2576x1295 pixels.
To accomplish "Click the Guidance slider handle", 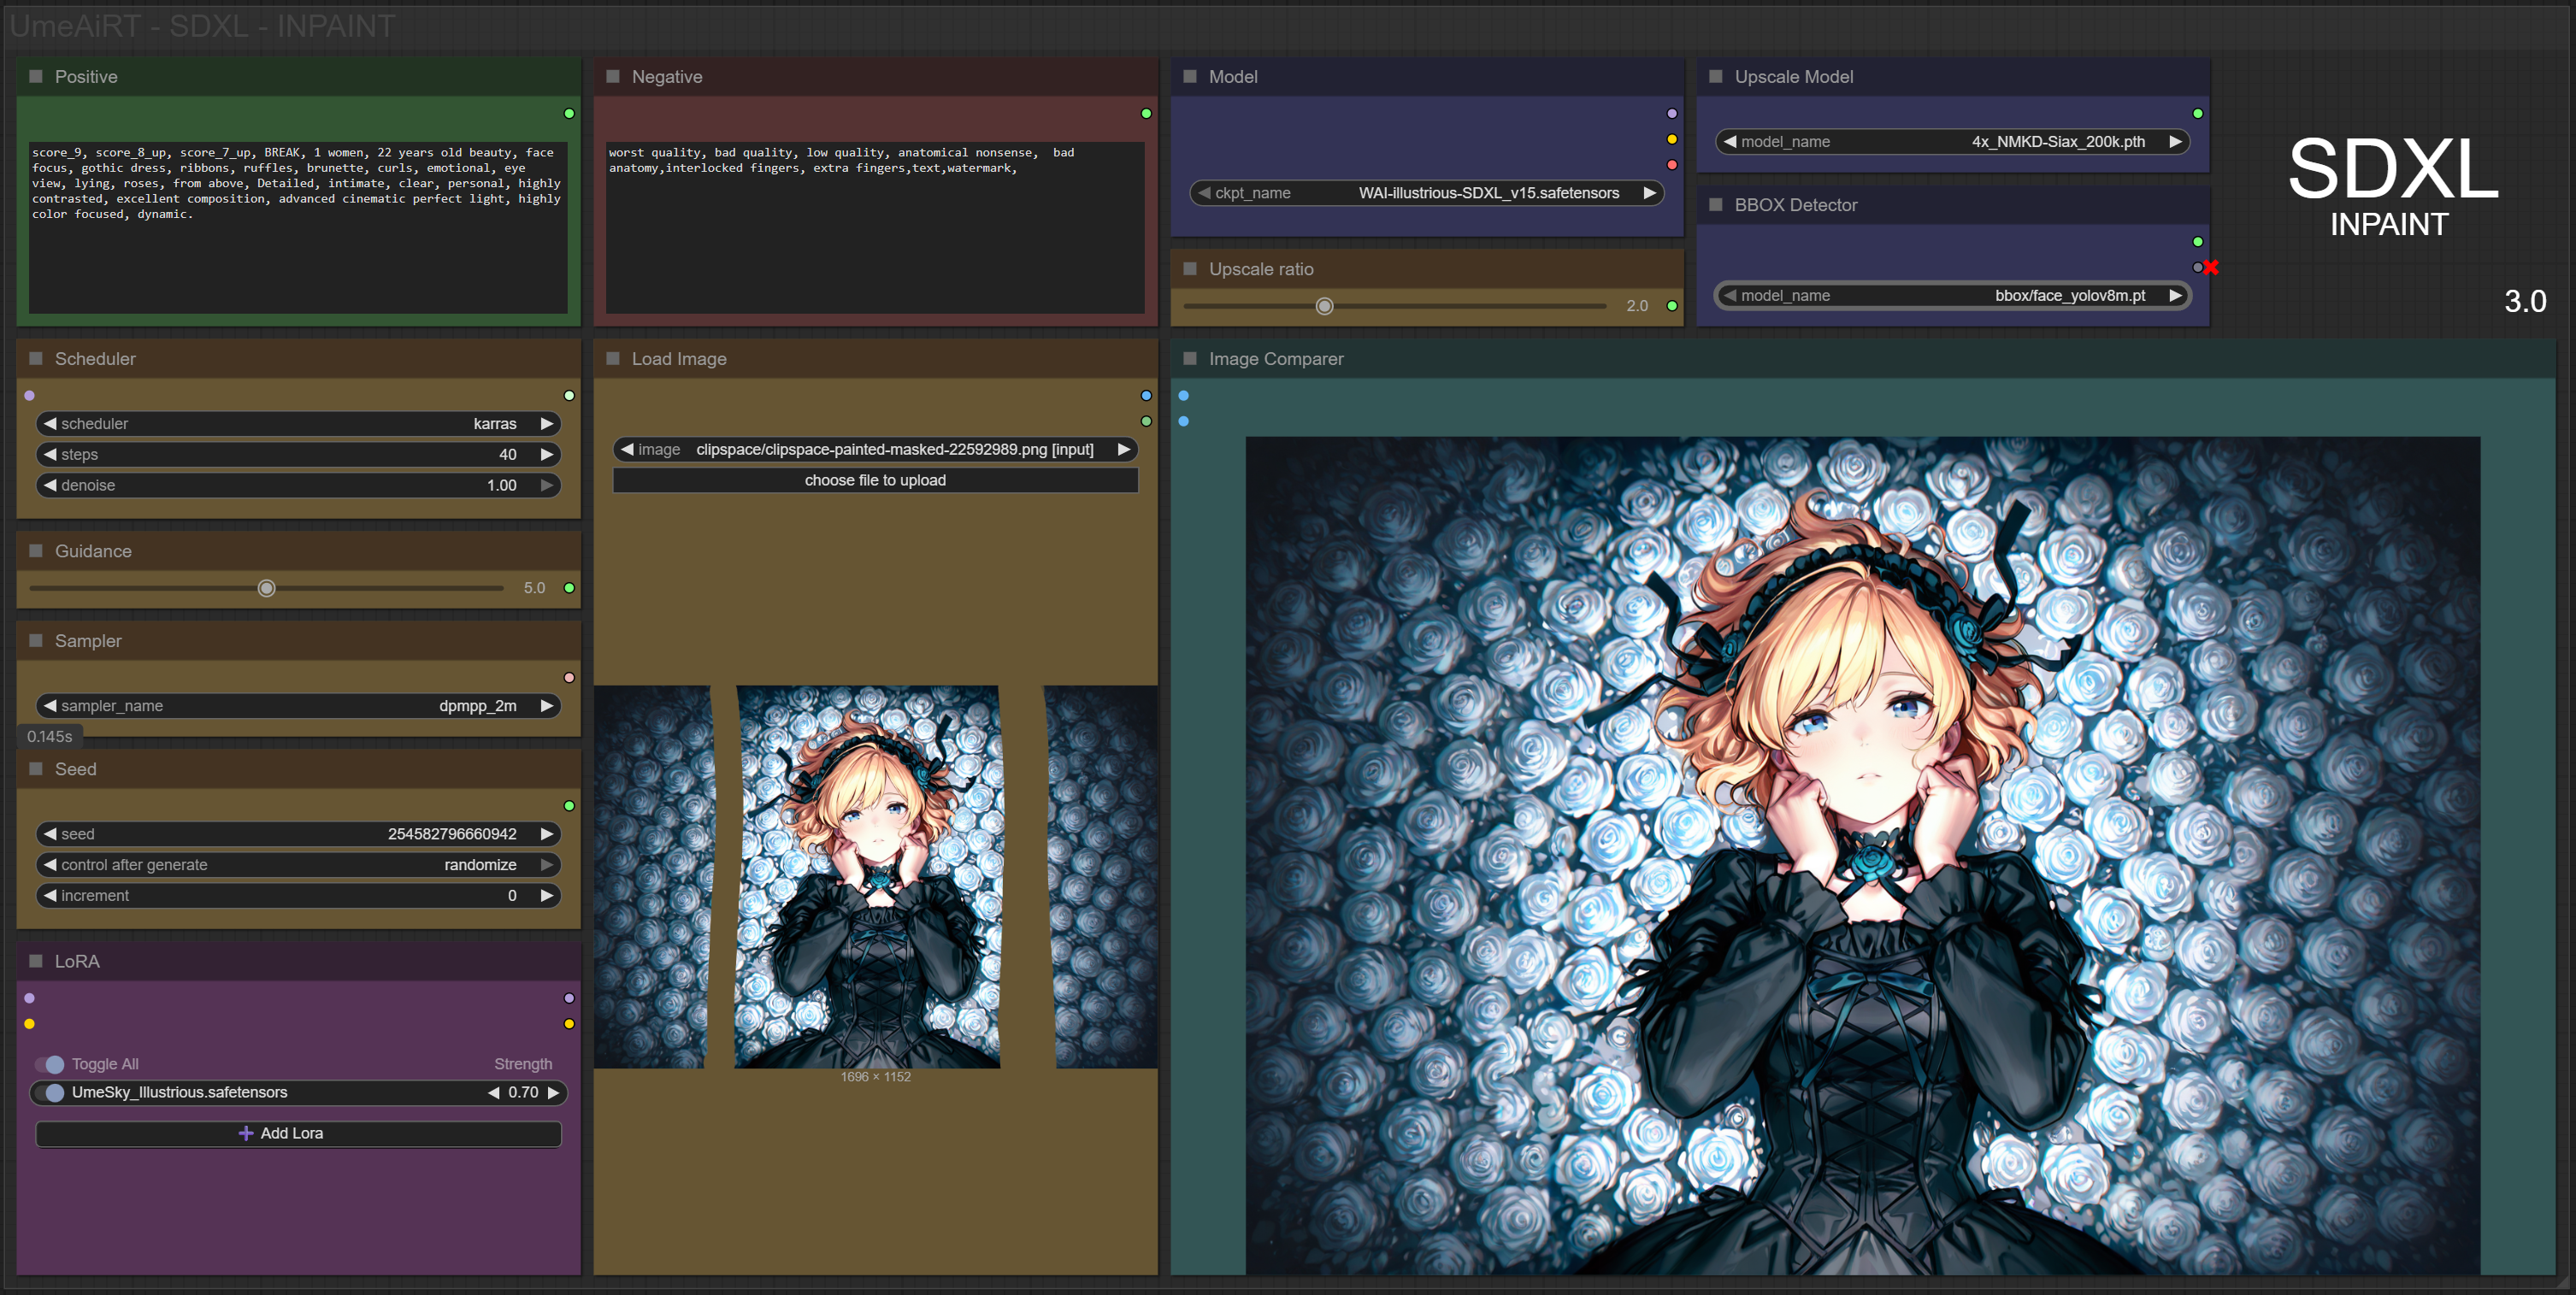I will click(266, 588).
